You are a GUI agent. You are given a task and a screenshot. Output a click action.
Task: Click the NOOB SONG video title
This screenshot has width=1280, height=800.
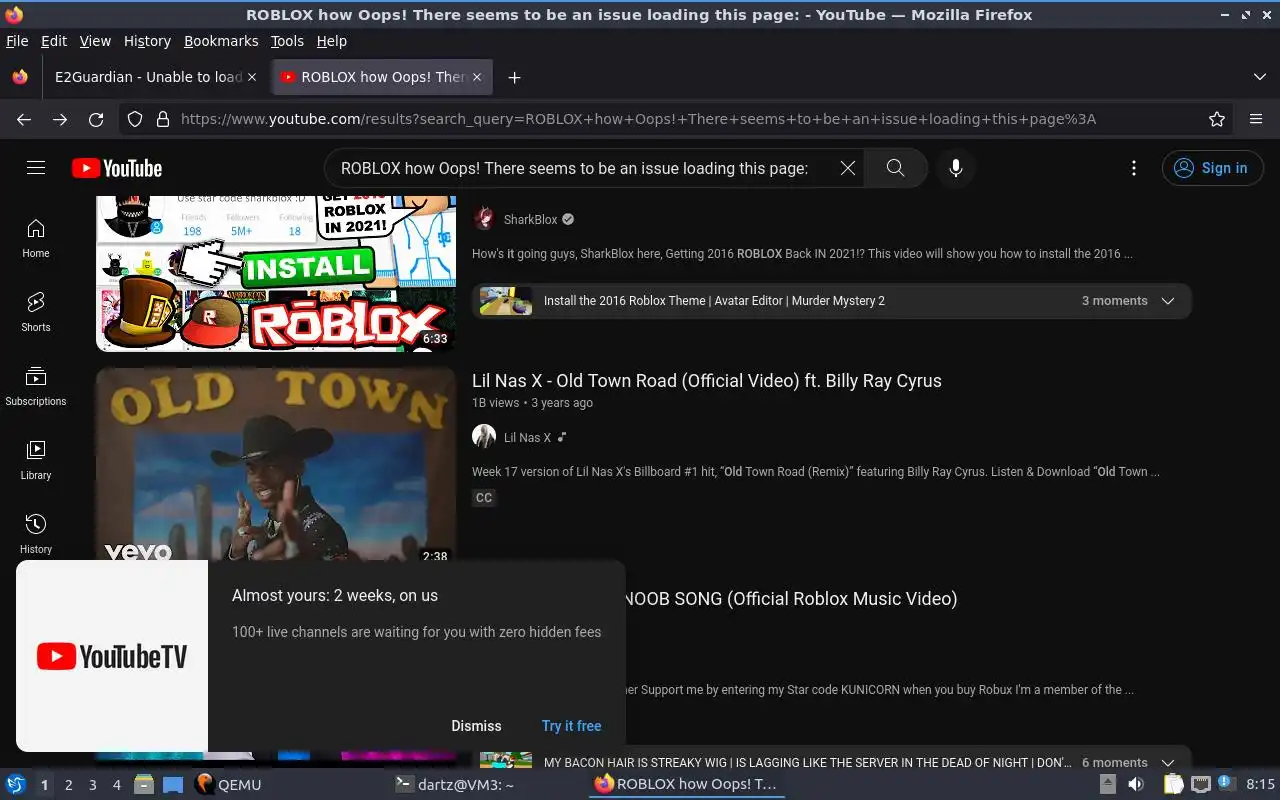point(791,598)
